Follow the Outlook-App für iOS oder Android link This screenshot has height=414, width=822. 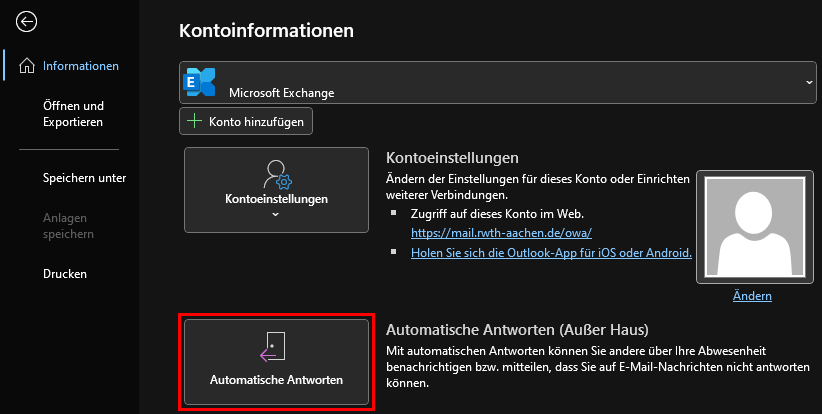click(551, 253)
